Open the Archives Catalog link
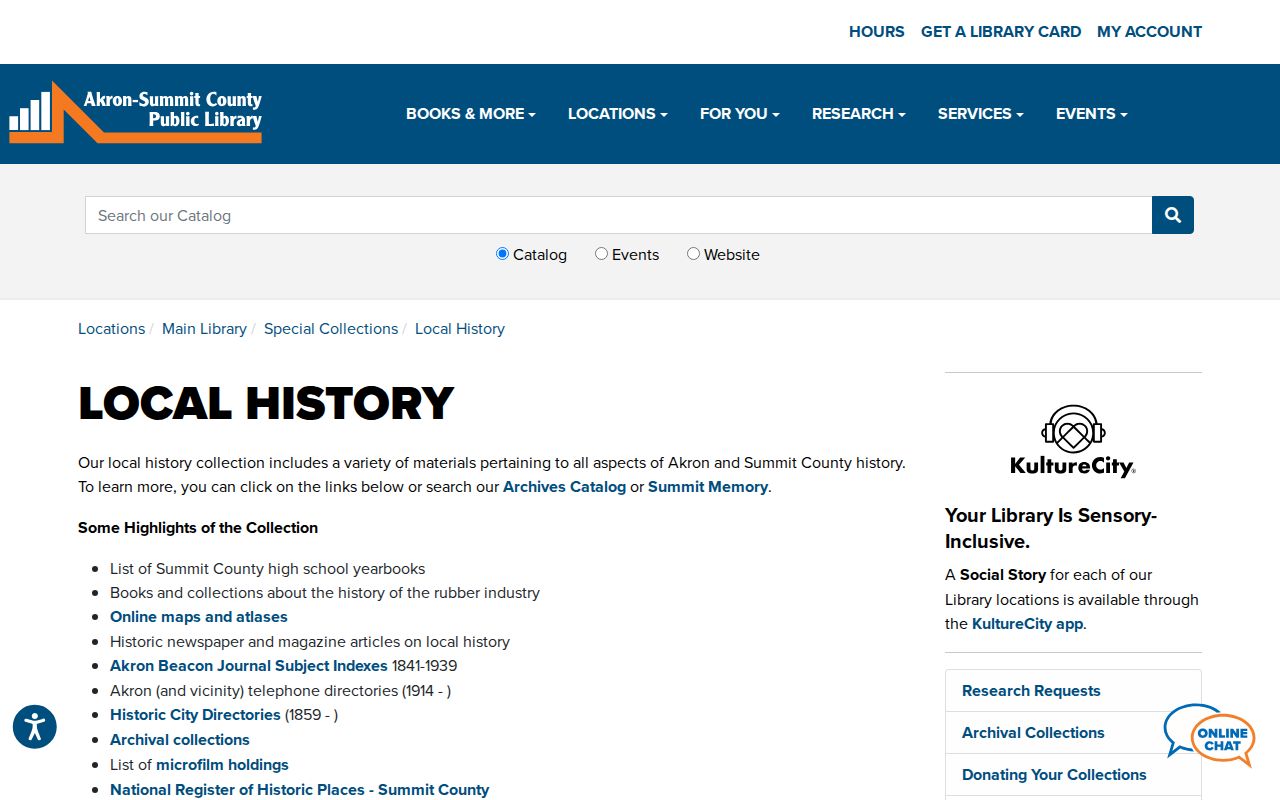The image size is (1280, 800). click(564, 487)
